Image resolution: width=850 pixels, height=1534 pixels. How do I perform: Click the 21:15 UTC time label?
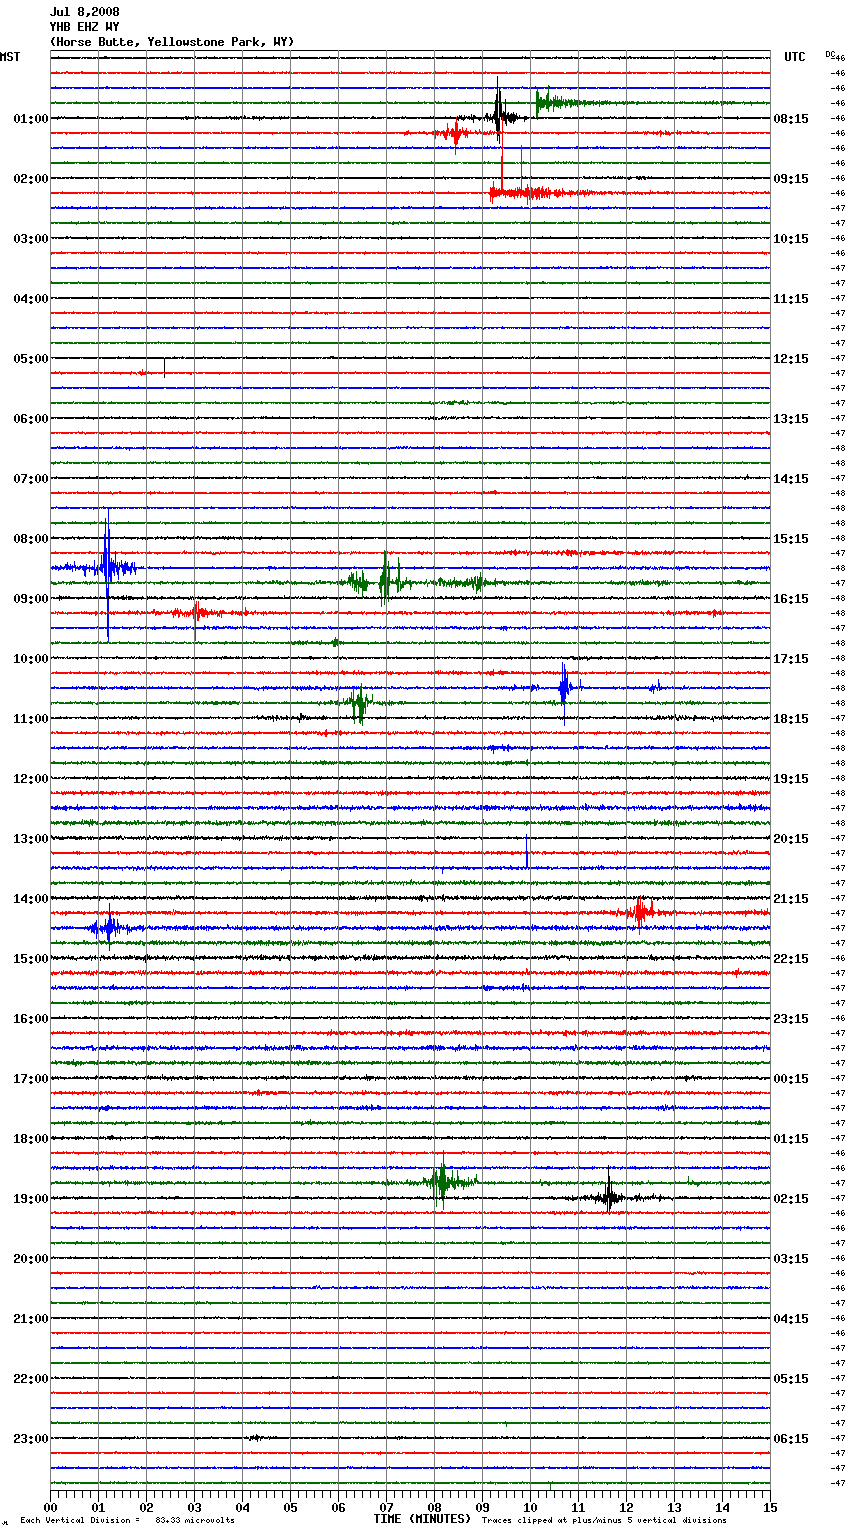coord(791,899)
